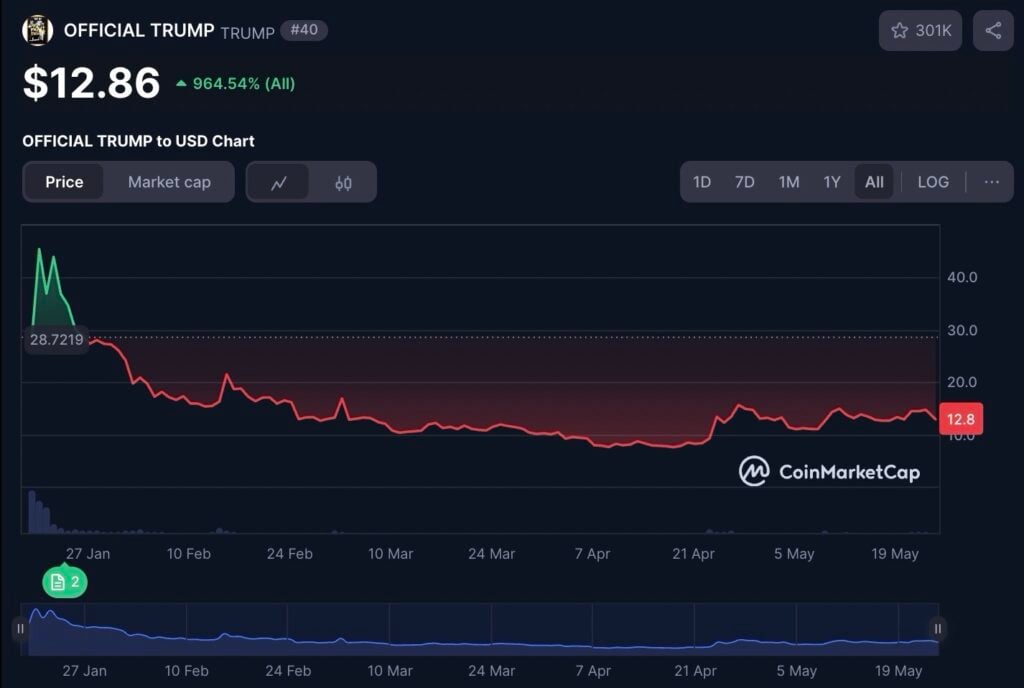Add coin to watchlist via star 301K
Viewport: 1024px width, 688px height.
click(920, 31)
